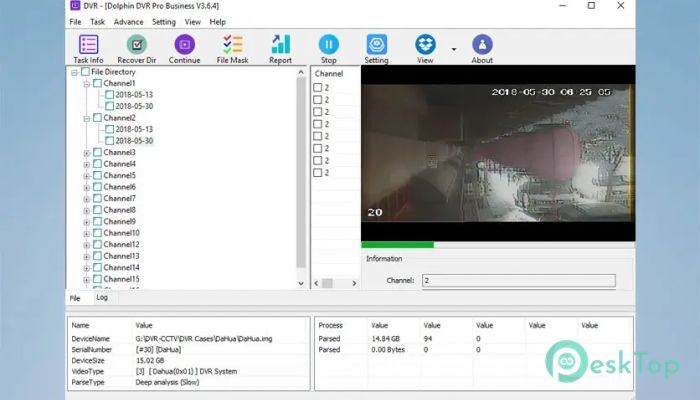Screen dimensions: 700x400
Task: Select the Channel14 tree item label
Action: 121,267
